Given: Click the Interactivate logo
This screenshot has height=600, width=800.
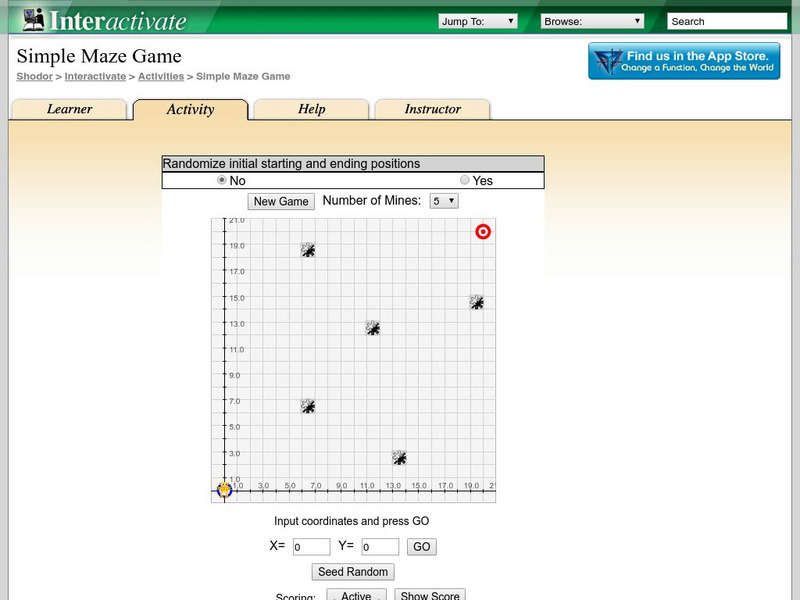Looking at the screenshot, I should click(105, 20).
